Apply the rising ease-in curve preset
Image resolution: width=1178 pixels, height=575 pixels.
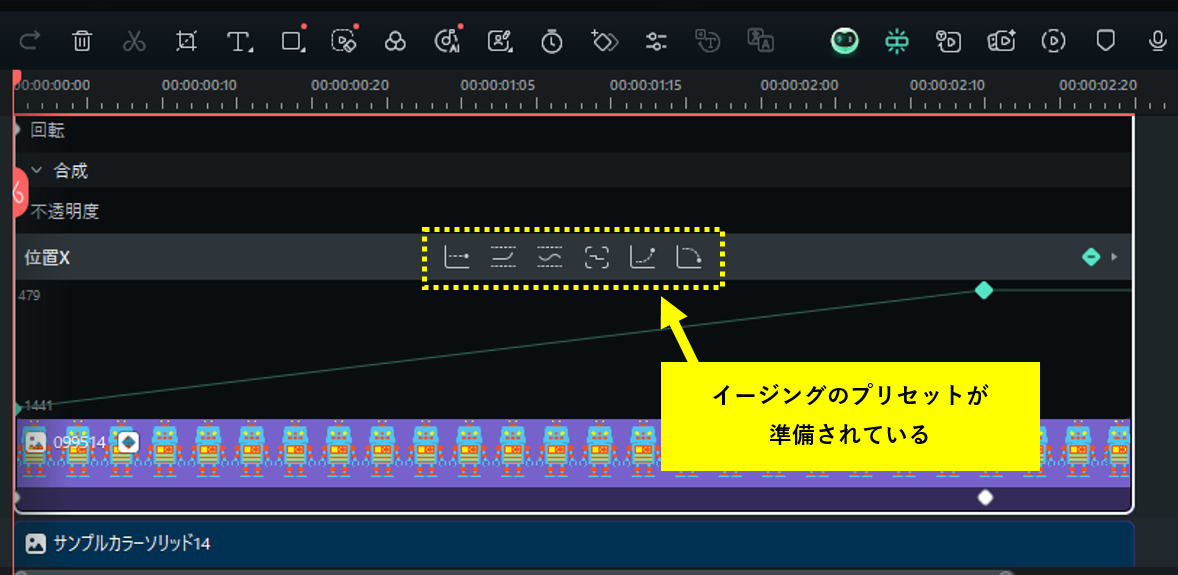(642, 257)
